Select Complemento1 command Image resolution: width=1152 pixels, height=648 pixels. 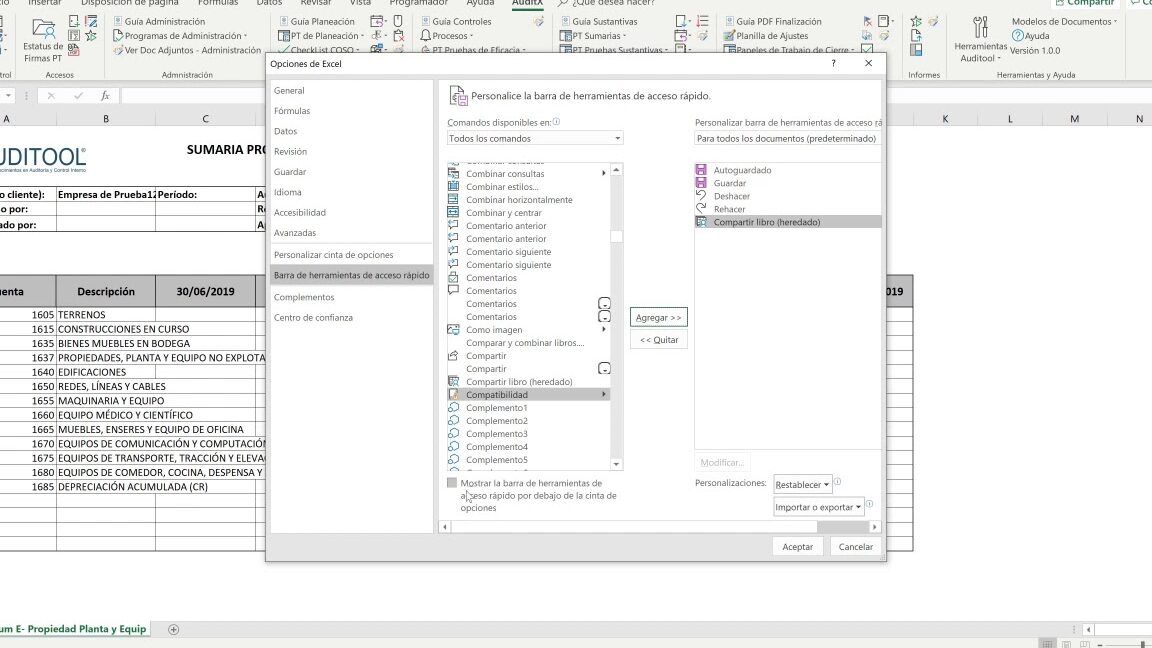click(528, 408)
